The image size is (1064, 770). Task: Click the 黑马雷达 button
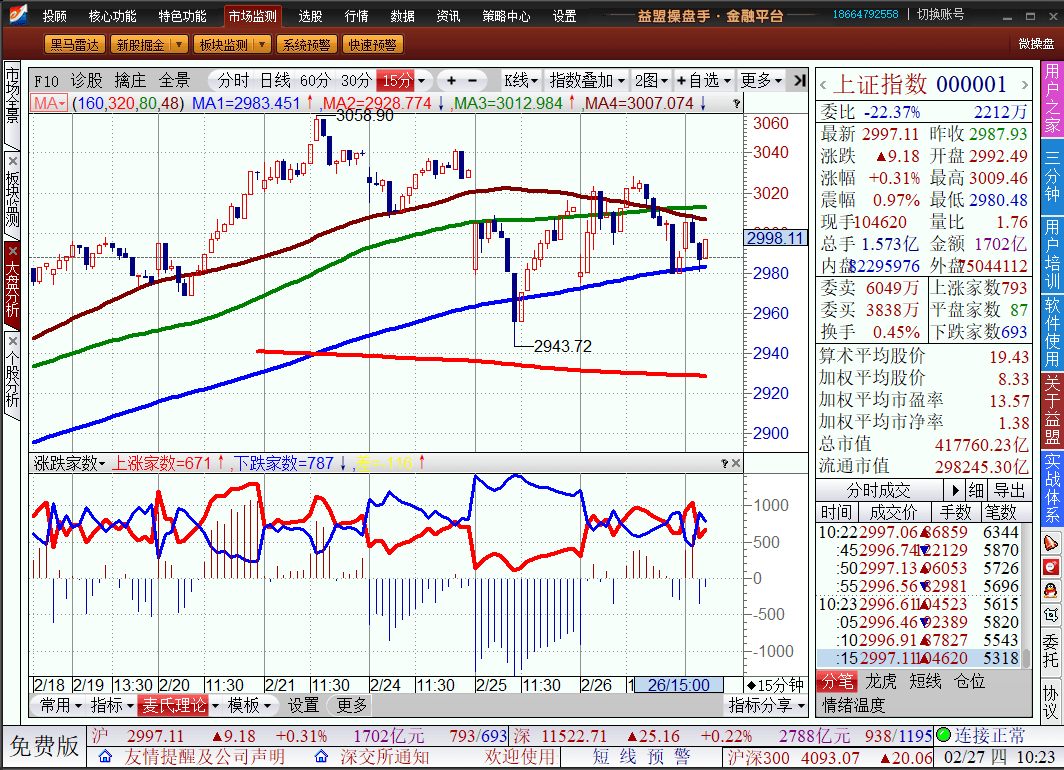click(74, 45)
